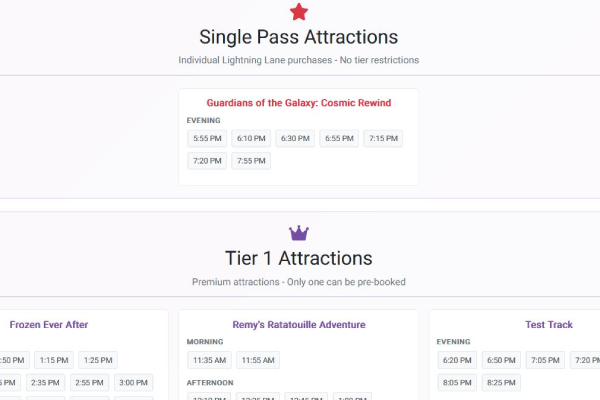The width and height of the screenshot is (600, 400).
Task: Choose the 6:30 PM Cosmic Rewind slot
Action: 294,139
